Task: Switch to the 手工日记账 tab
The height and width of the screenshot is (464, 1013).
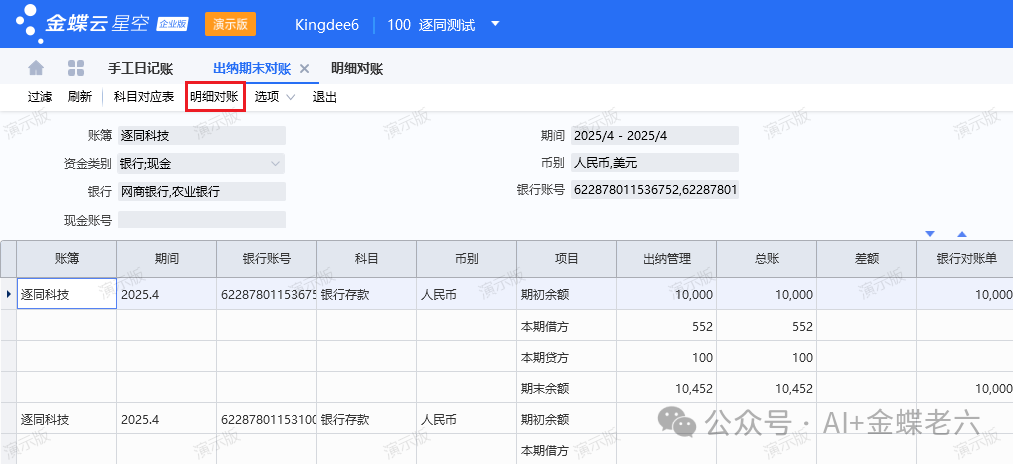Action: point(140,69)
